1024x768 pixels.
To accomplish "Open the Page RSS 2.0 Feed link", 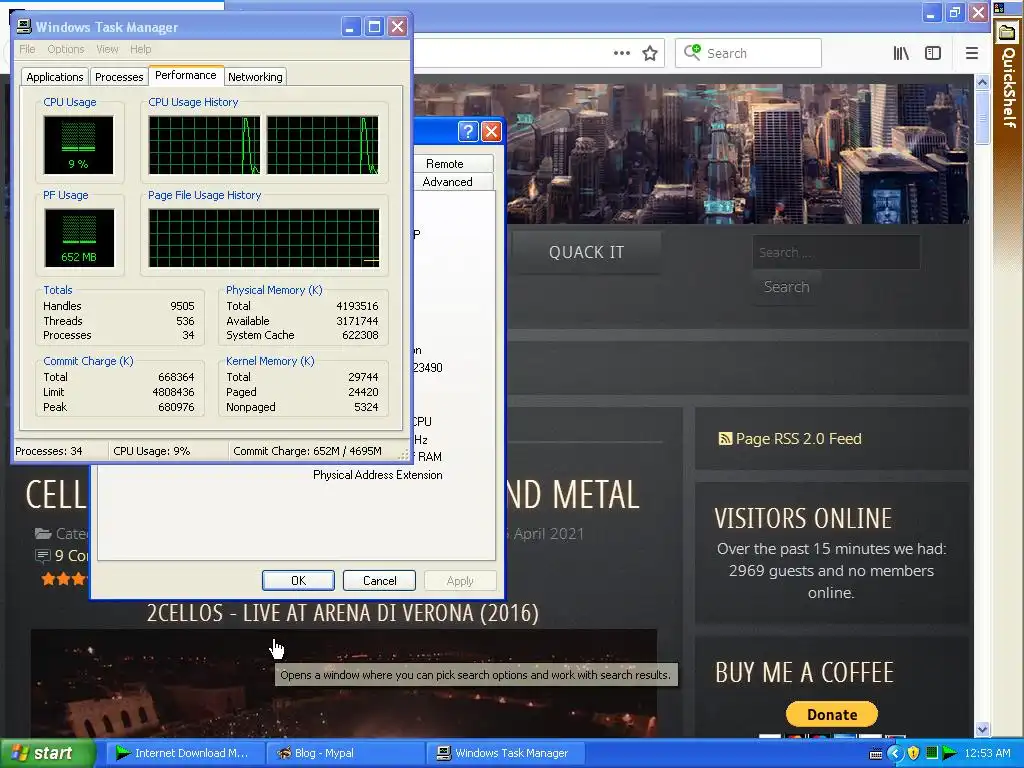I will (x=799, y=438).
